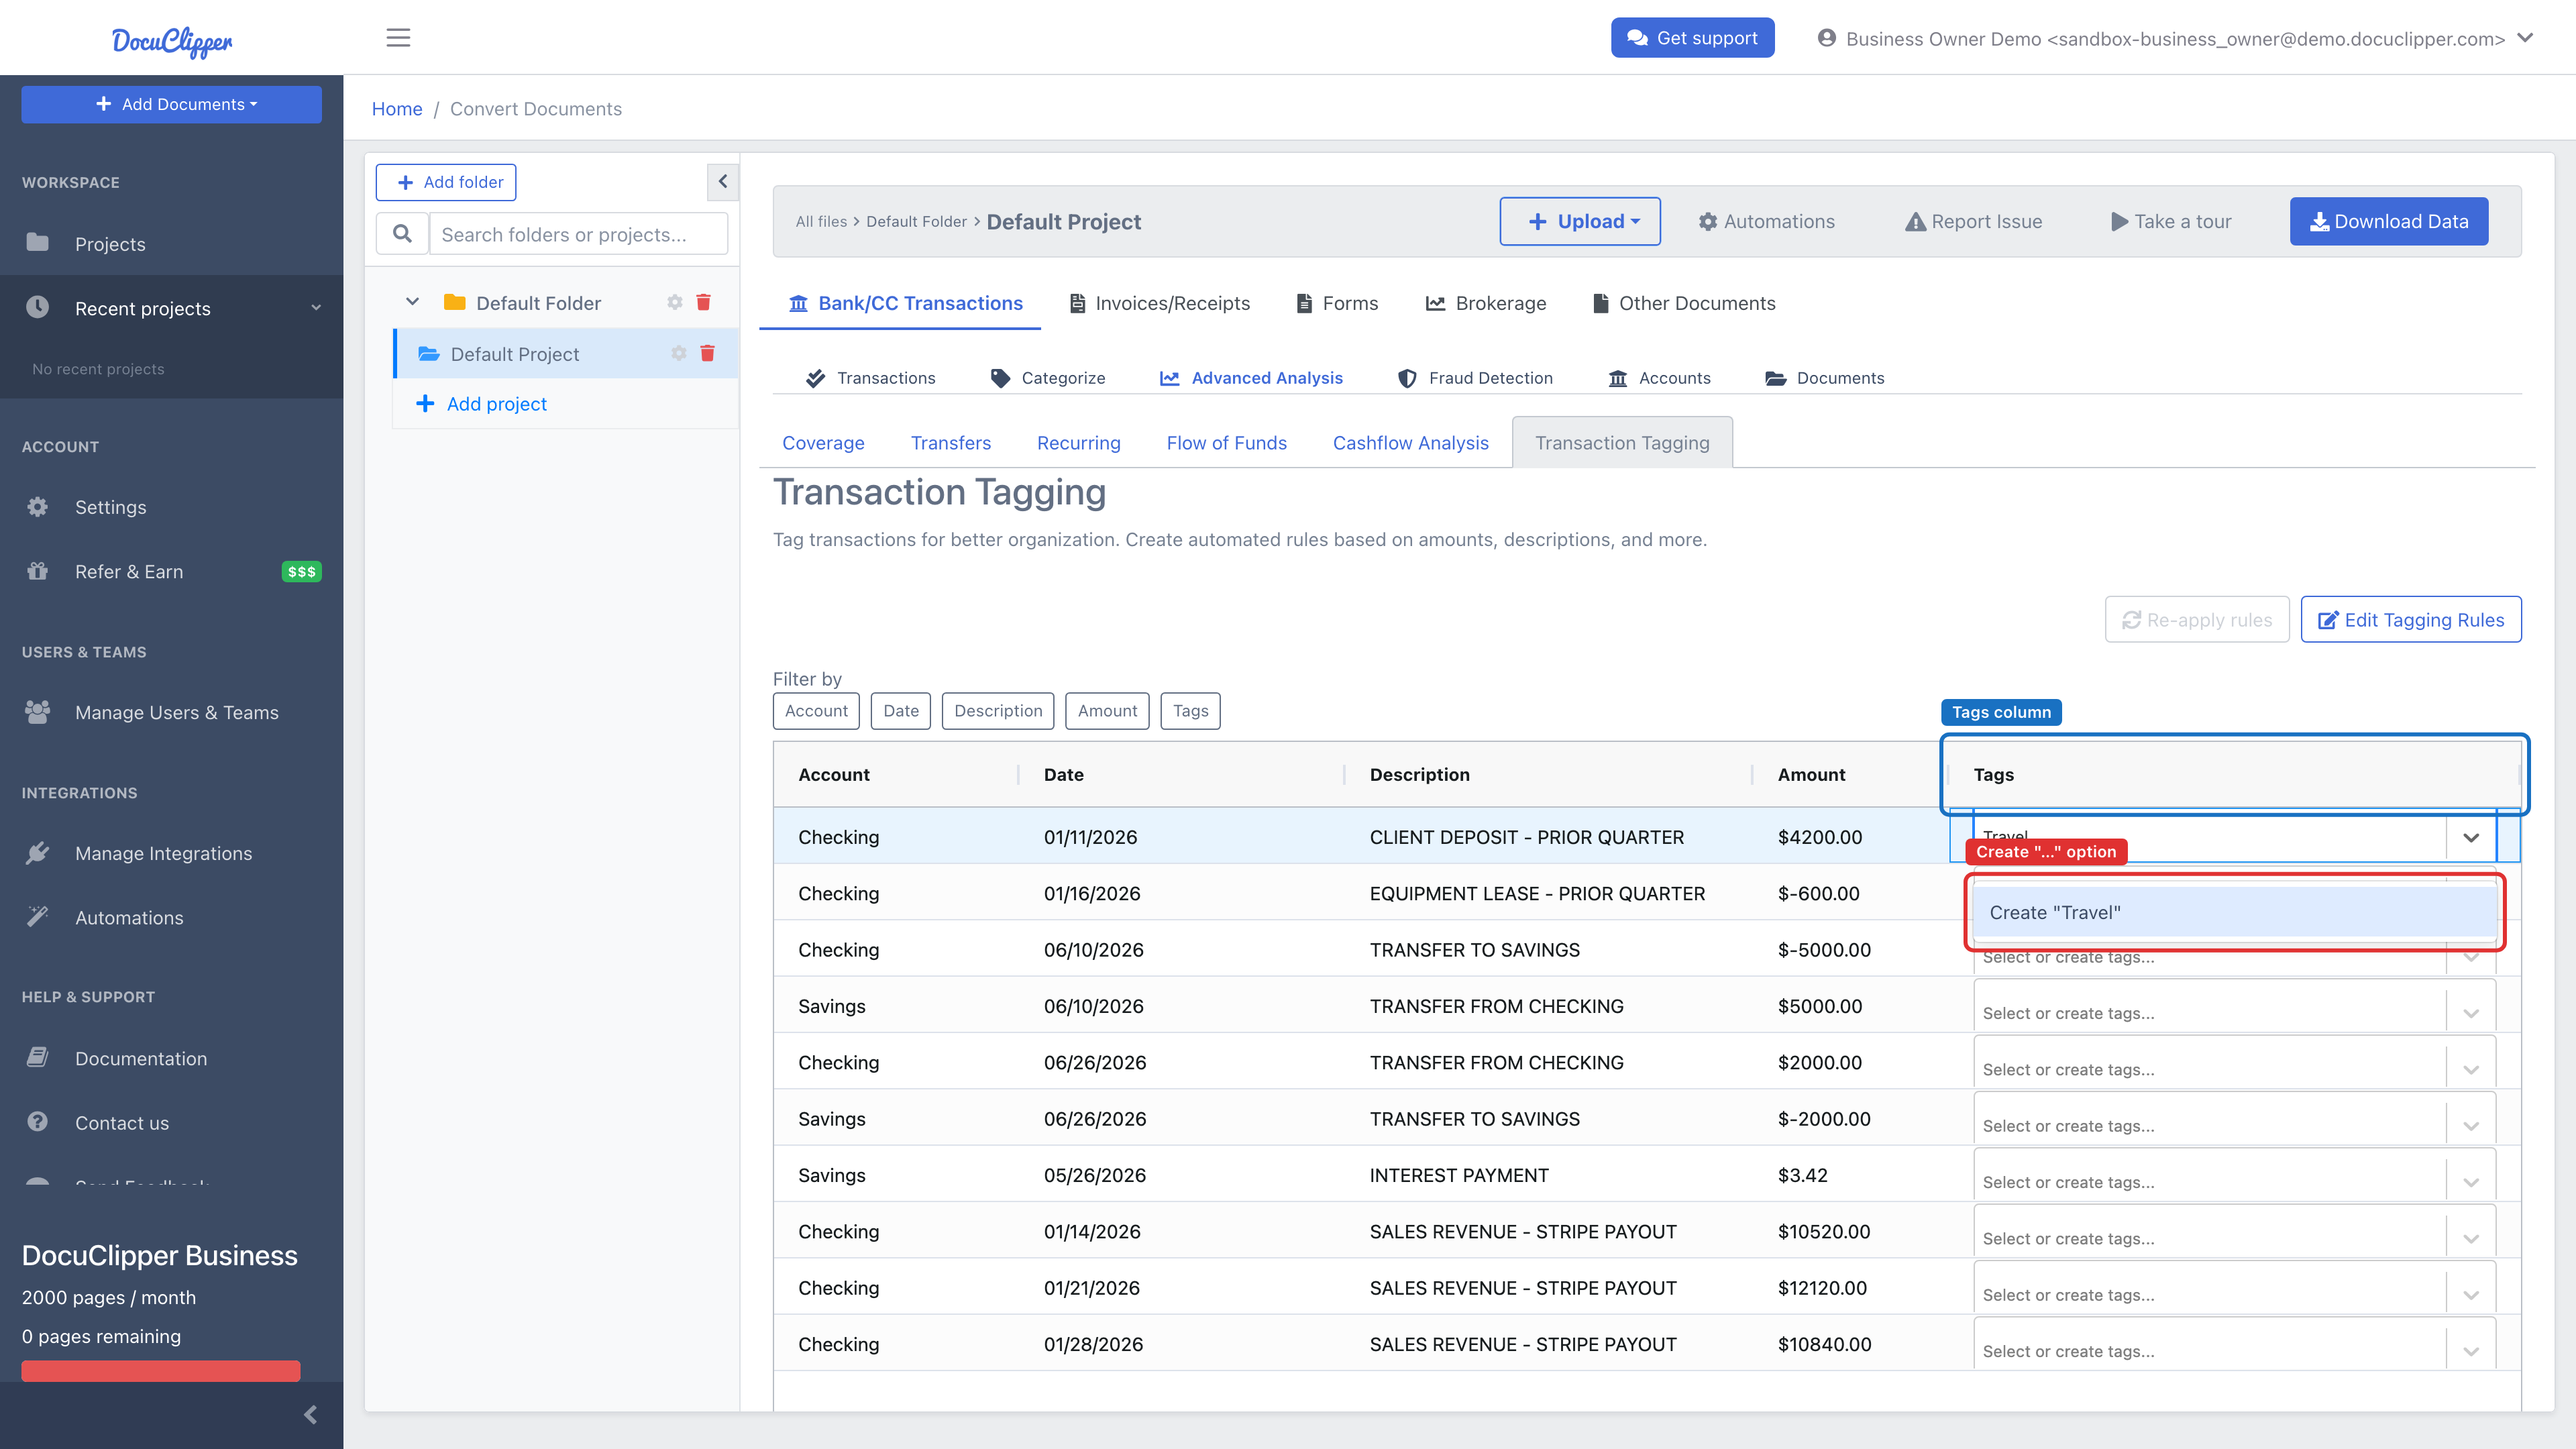Screen dimensions: 2576x1449
Task: Switch to the Forms tab
Action: click(1337, 303)
